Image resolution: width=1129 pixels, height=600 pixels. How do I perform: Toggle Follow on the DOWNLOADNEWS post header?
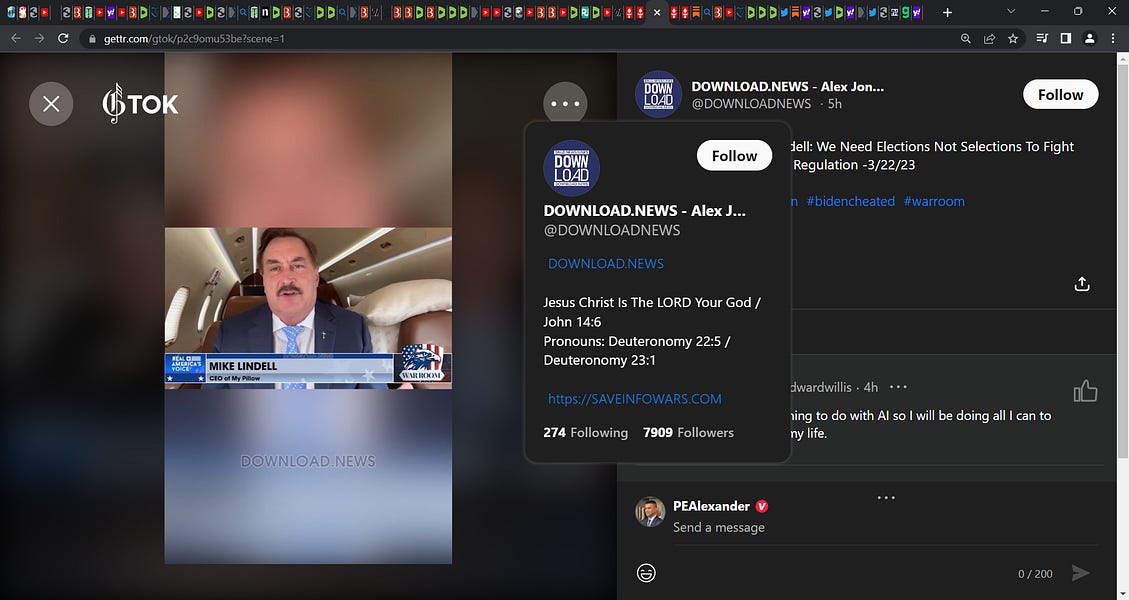click(x=1059, y=93)
